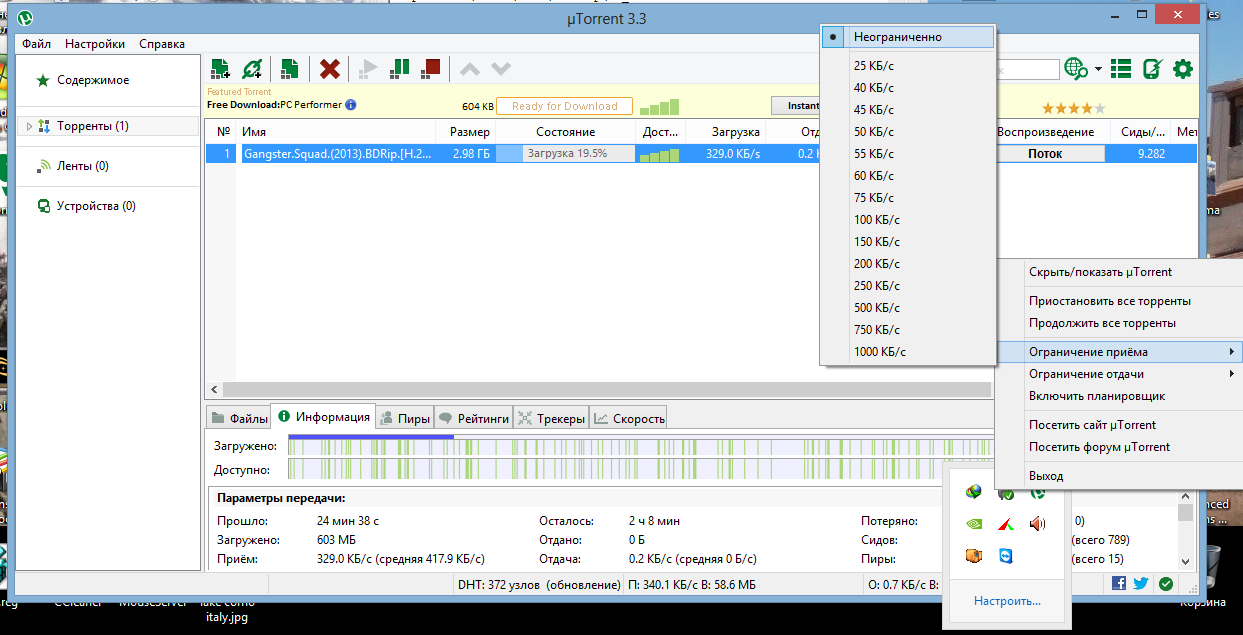Image resolution: width=1243 pixels, height=635 pixels.
Task: Click the Ready for Download button
Action: pyautogui.click(x=564, y=106)
